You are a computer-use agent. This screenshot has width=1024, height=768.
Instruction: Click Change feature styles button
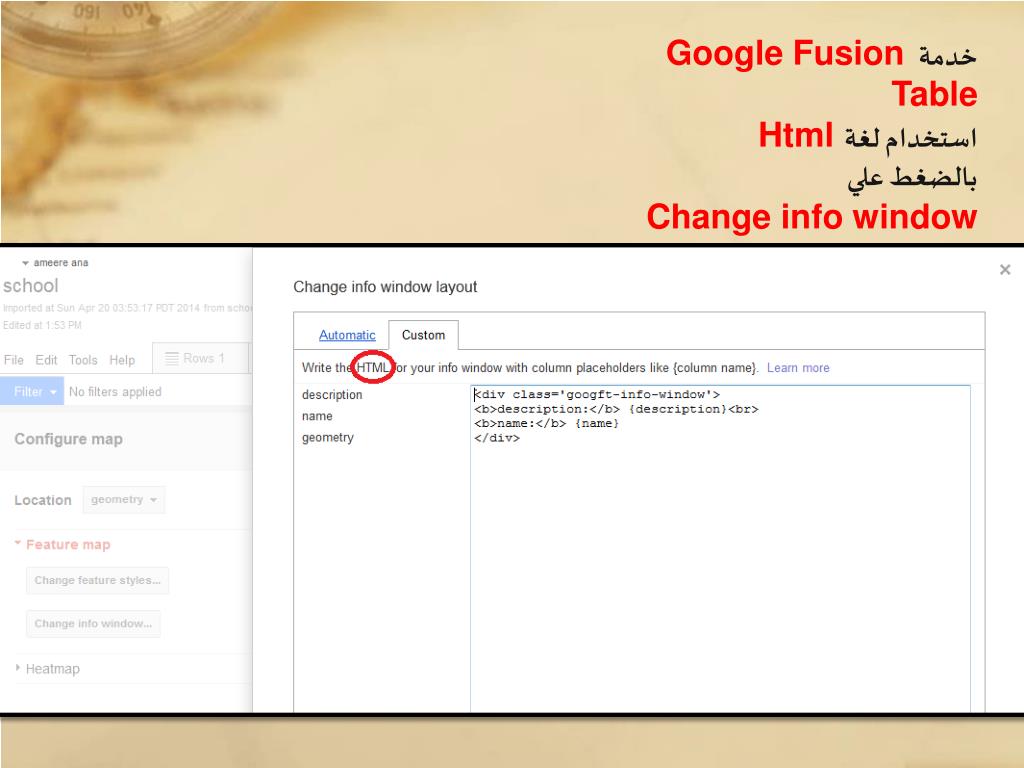tap(97, 580)
